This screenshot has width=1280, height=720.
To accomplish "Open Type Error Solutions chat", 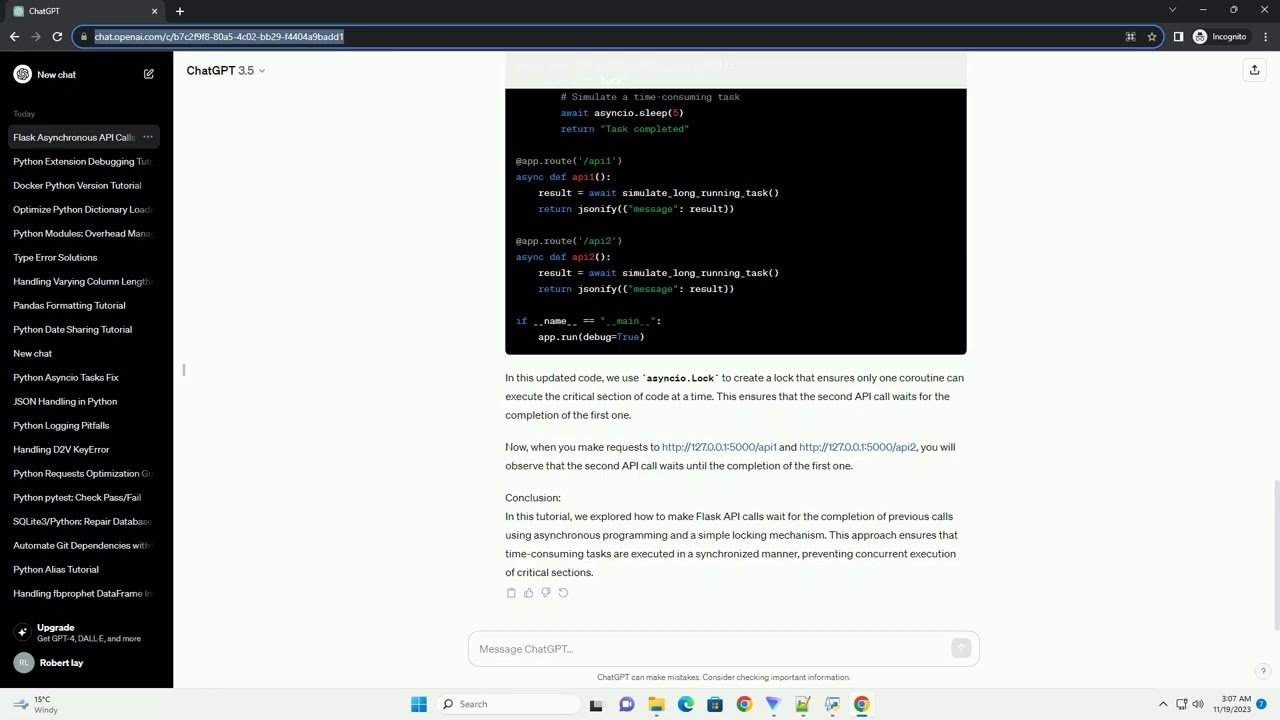I will [82, 257].
